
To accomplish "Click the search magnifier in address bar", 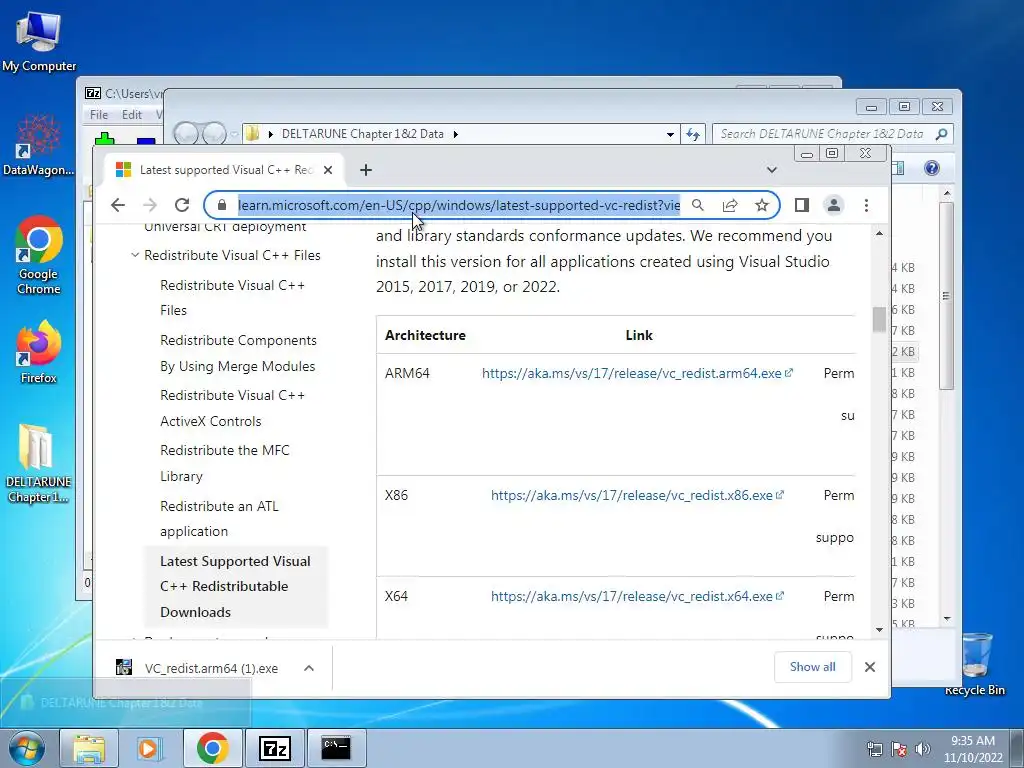I will (697, 205).
